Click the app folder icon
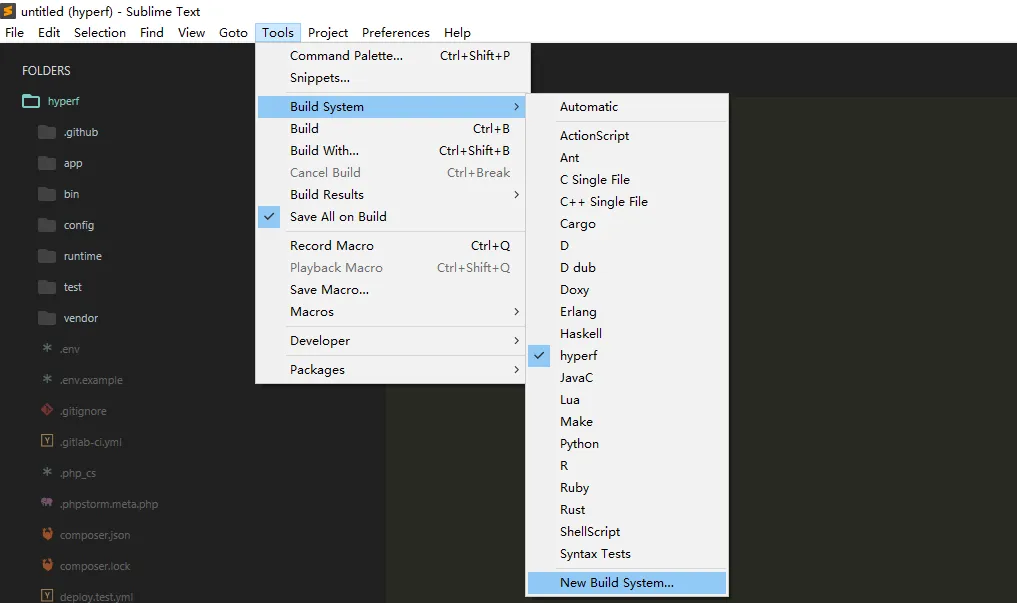Screen dimensions: 1017x603 [47, 163]
